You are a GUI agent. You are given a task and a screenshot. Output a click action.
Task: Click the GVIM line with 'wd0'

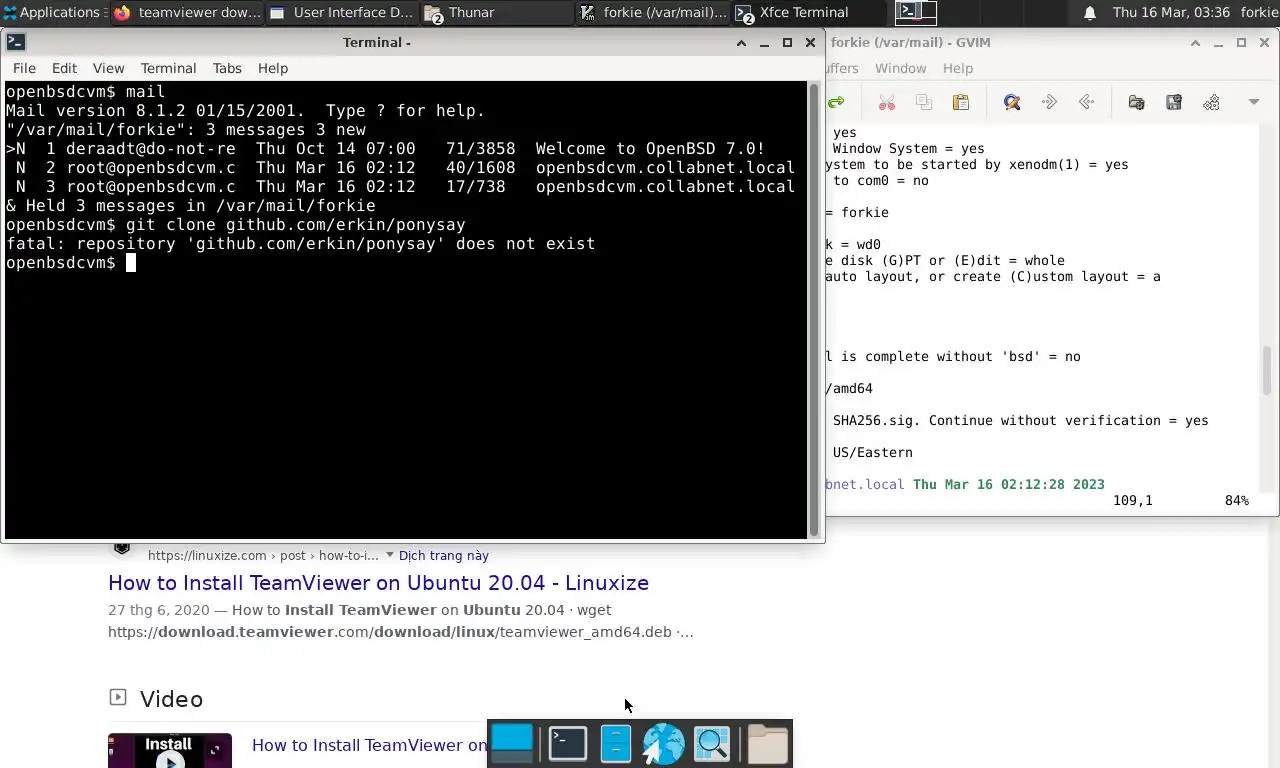853,244
